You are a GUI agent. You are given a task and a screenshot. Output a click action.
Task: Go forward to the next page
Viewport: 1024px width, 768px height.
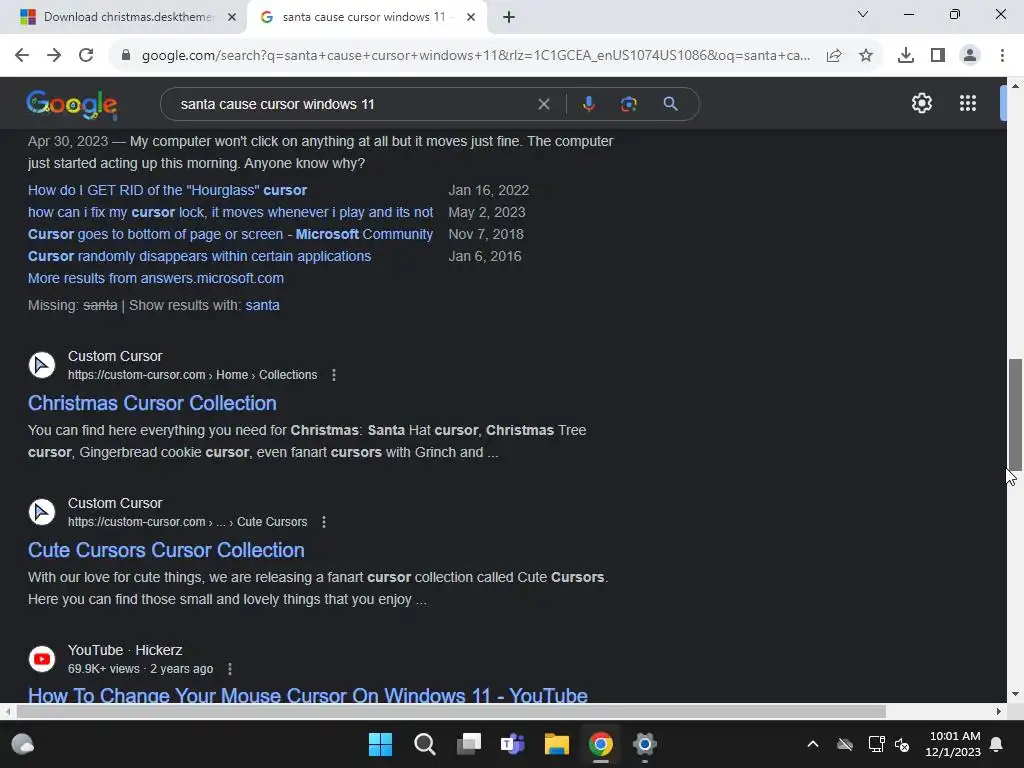tap(54, 56)
